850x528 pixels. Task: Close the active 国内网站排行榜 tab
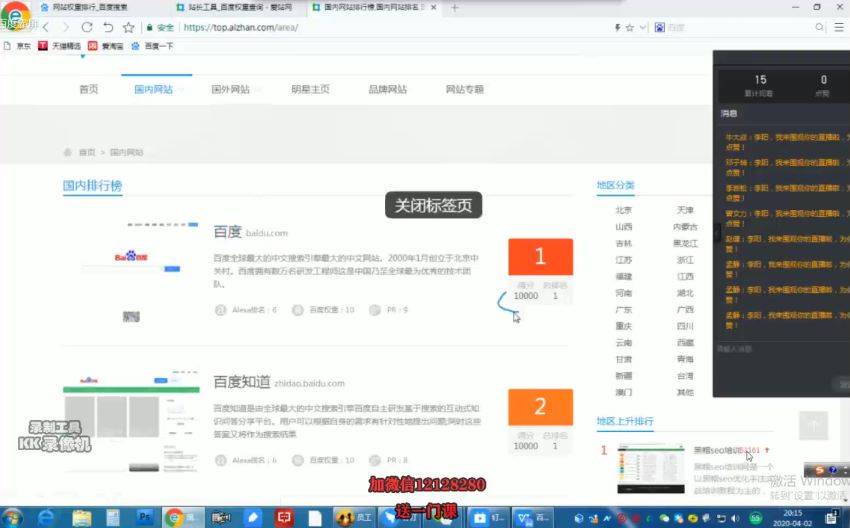[x=433, y=8]
